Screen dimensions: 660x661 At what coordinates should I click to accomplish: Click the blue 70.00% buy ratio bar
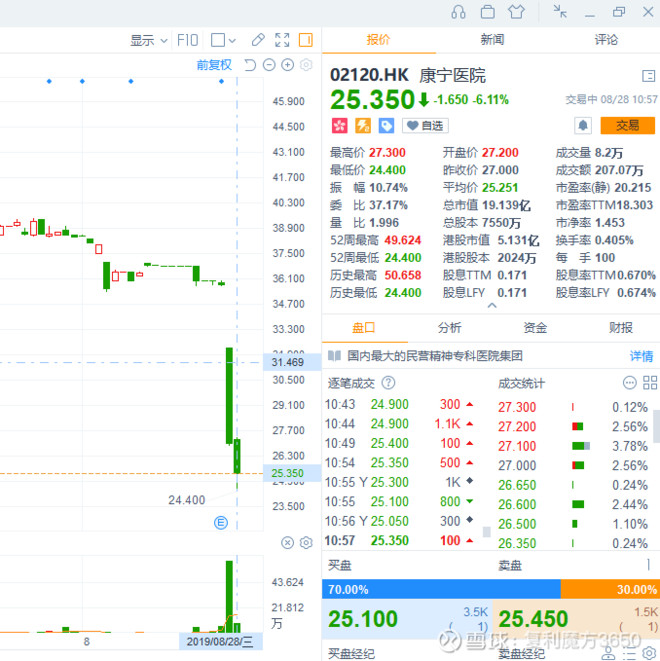tap(441, 589)
